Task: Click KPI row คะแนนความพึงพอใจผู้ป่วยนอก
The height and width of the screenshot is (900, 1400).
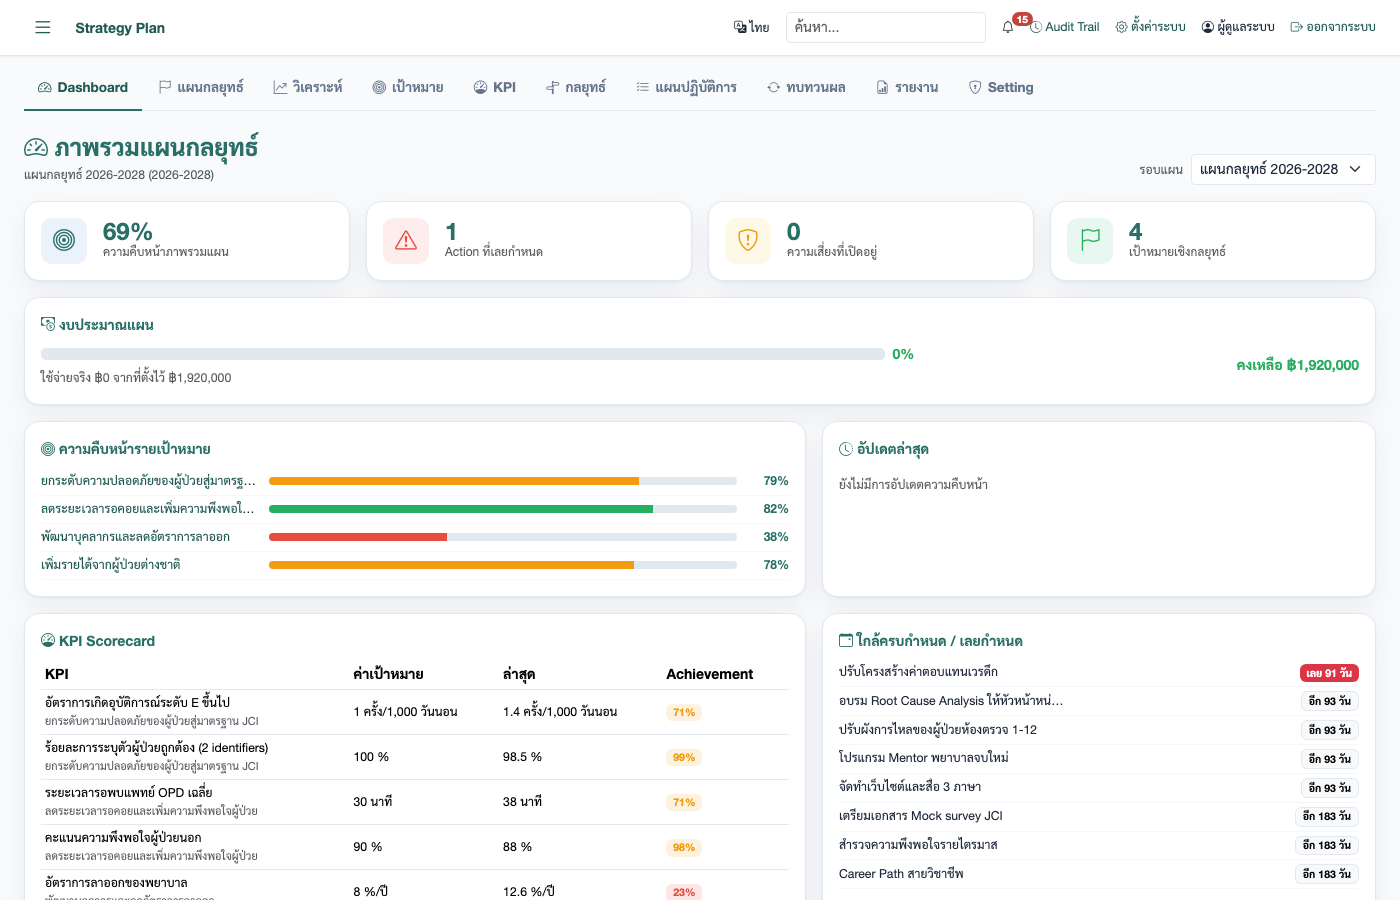Action: [x=415, y=847]
